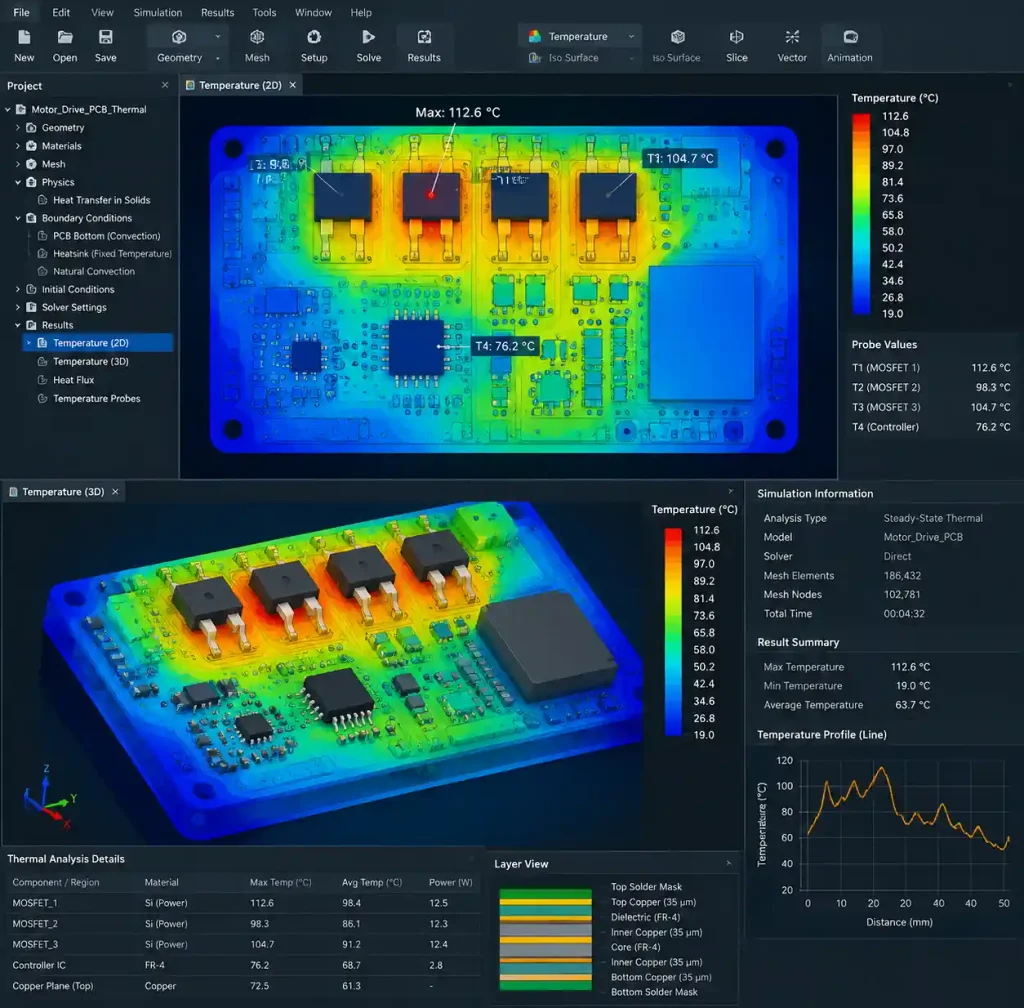Close the Project panel
Screen dimensions: 1024x1008
coord(165,86)
